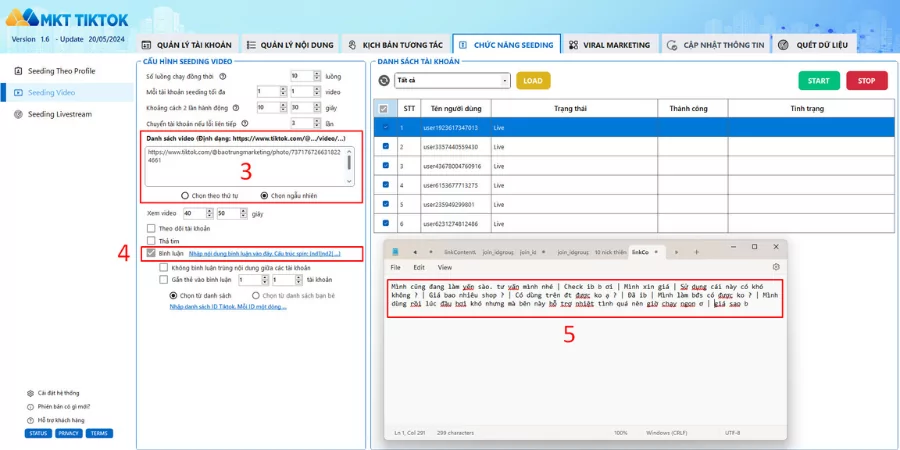This screenshot has height=450, width=900.
Task: Click the Cập Nhật Thông Tin tab icon
Action: (672, 45)
